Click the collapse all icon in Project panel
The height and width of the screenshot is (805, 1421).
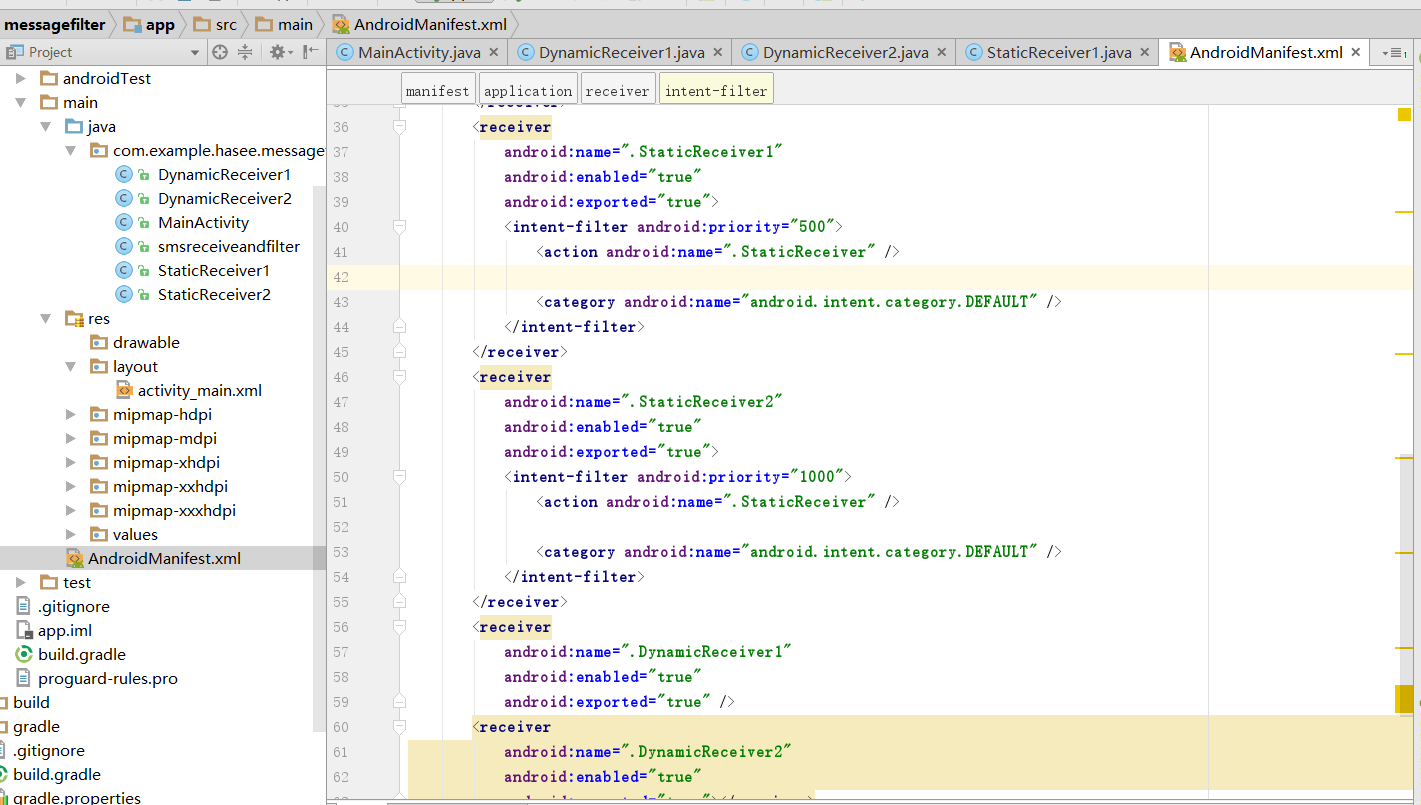pyautogui.click(x=245, y=52)
